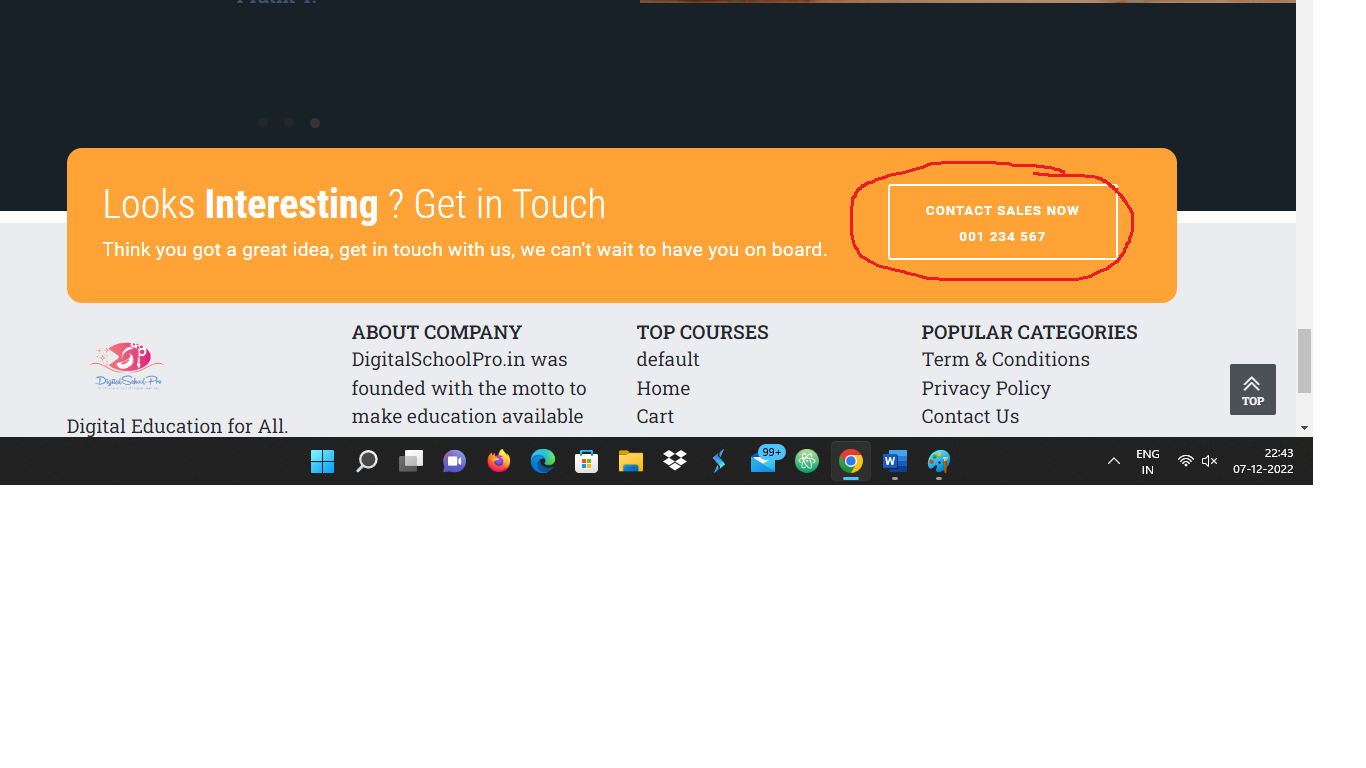Screen dimensions: 1366x768
Task: Switch to Microsoft Word in taskbar
Action: 894,461
